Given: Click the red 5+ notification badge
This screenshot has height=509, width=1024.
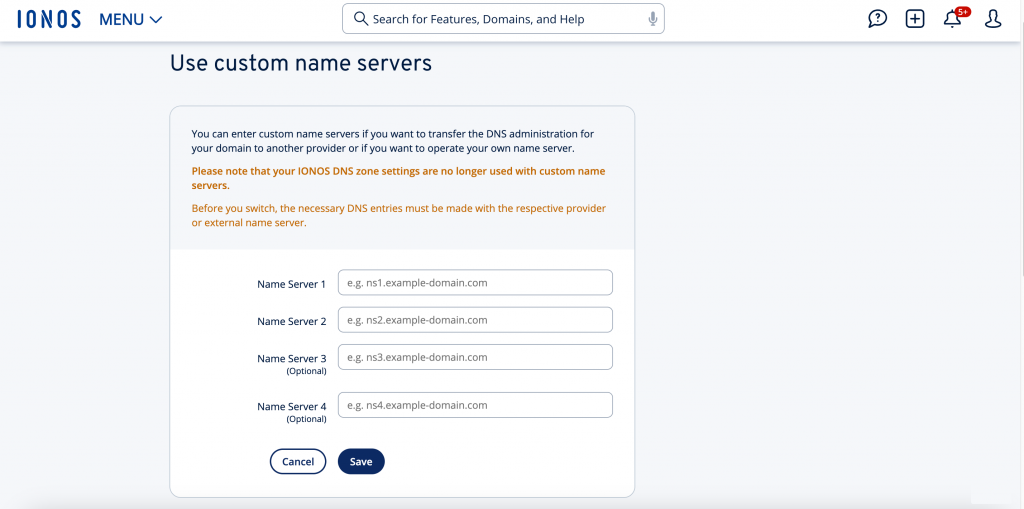Looking at the screenshot, I should click(963, 12).
